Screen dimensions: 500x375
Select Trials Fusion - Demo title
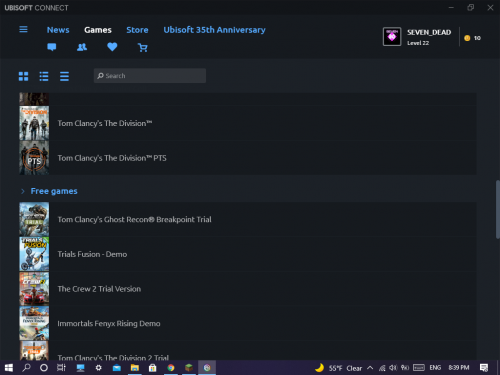pos(92,254)
